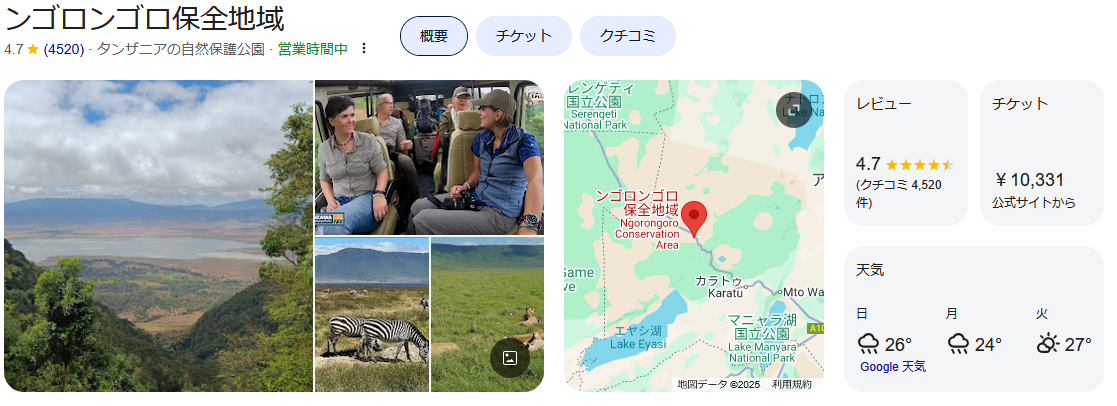Open the チケット ¥10,331 price card
Screen dimensions: 1117x406
pos(1041,153)
